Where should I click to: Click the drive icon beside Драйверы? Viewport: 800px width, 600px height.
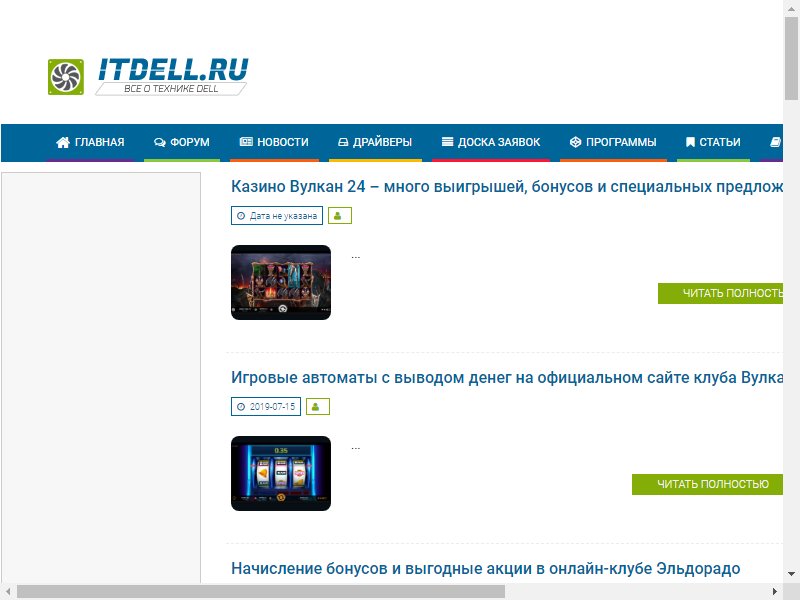[343, 142]
